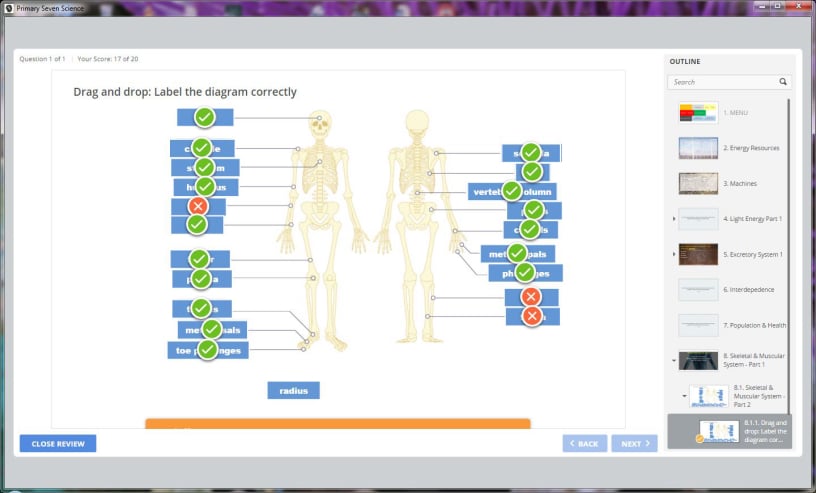Screen dimensions: 816x493
Task: Click the green checkmark on the skull label
Action: (204, 117)
